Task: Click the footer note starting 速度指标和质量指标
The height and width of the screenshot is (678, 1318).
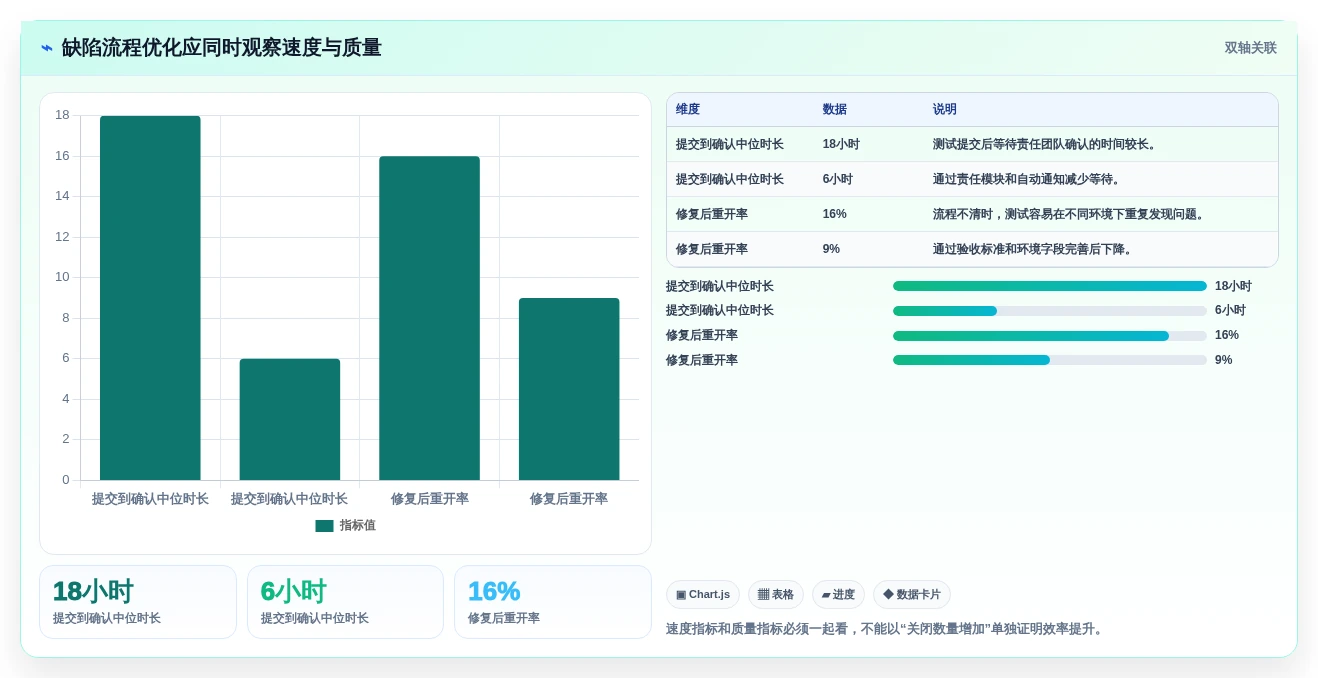Action: click(886, 629)
